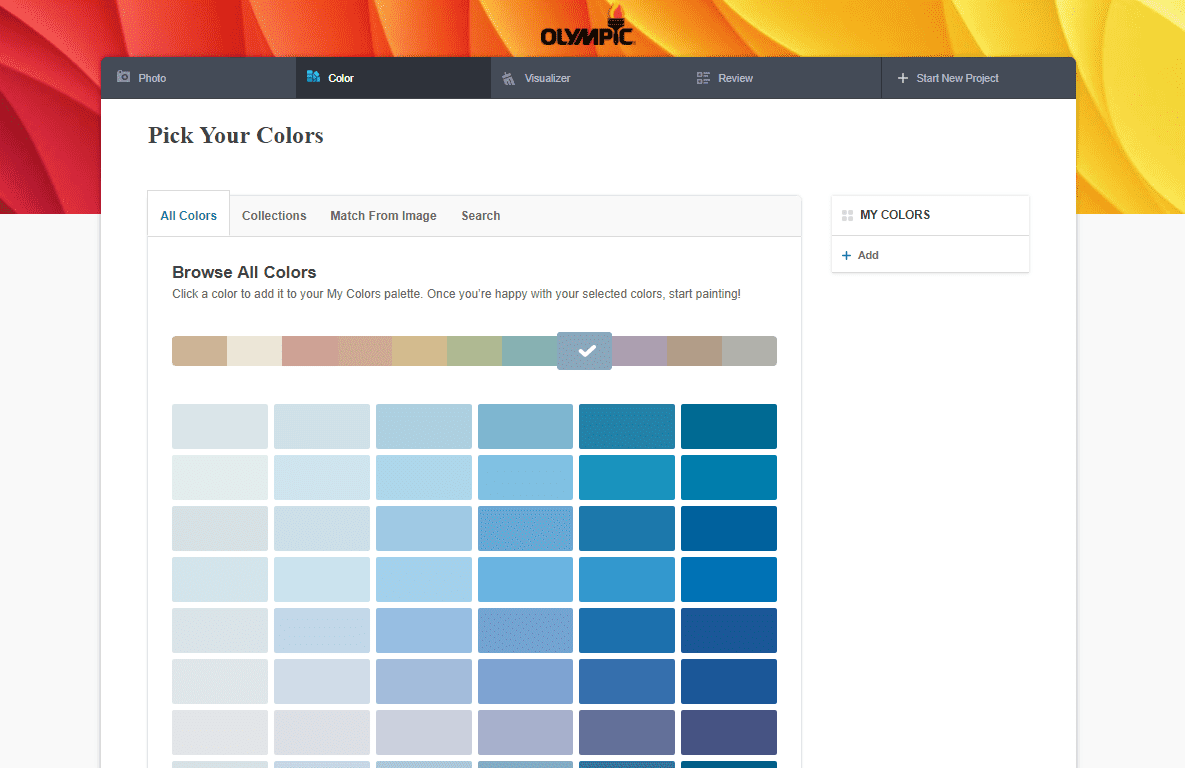Image resolution: width=1185 pixels, height=768 pixels.
Task: Pick the second swatch in grid row three
Action: [322, 528]
